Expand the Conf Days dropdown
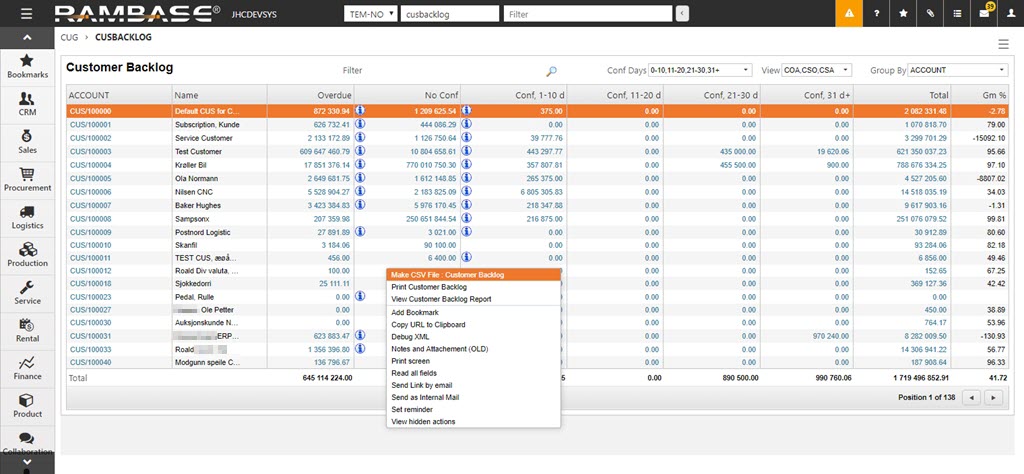This screenshot has height=474, width=1024. pos(699,70)
